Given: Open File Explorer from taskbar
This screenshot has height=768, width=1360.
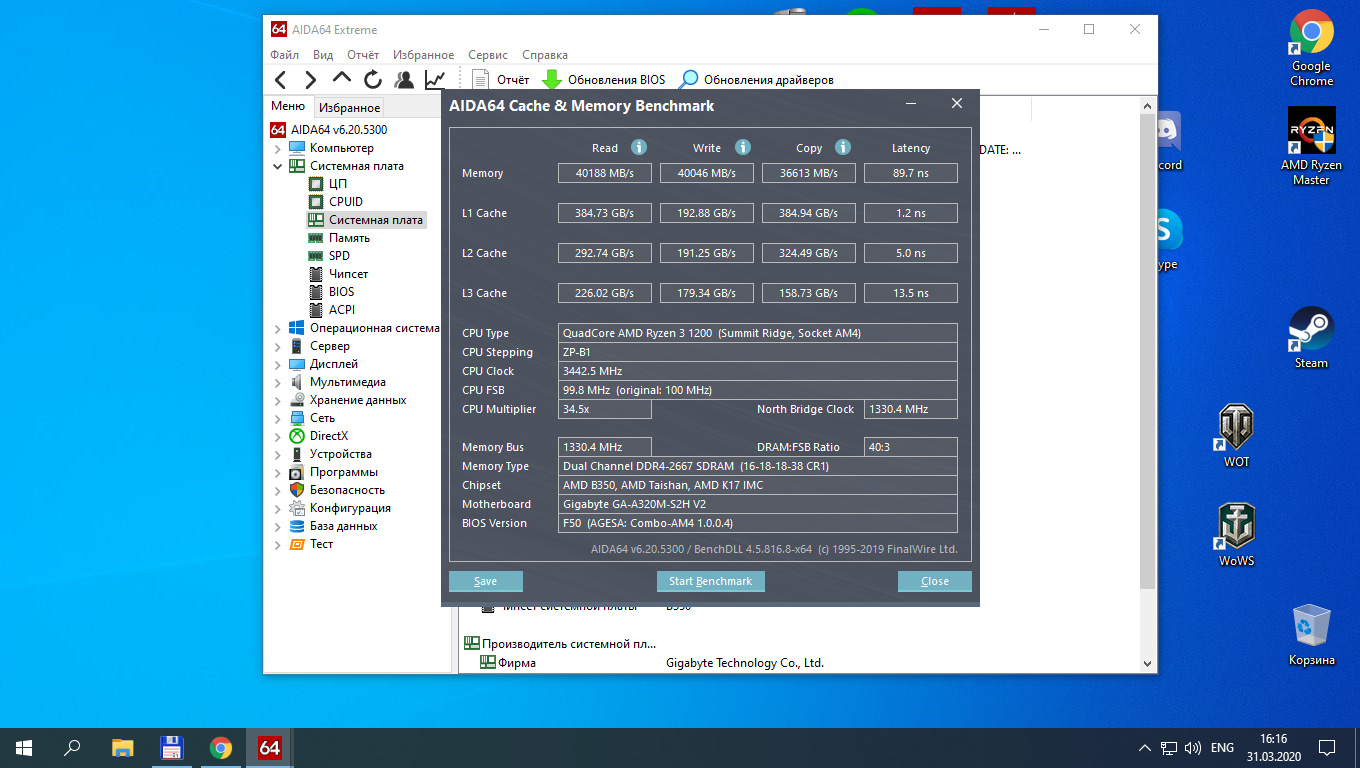Looking at the screenshot, I should point(122,748).
